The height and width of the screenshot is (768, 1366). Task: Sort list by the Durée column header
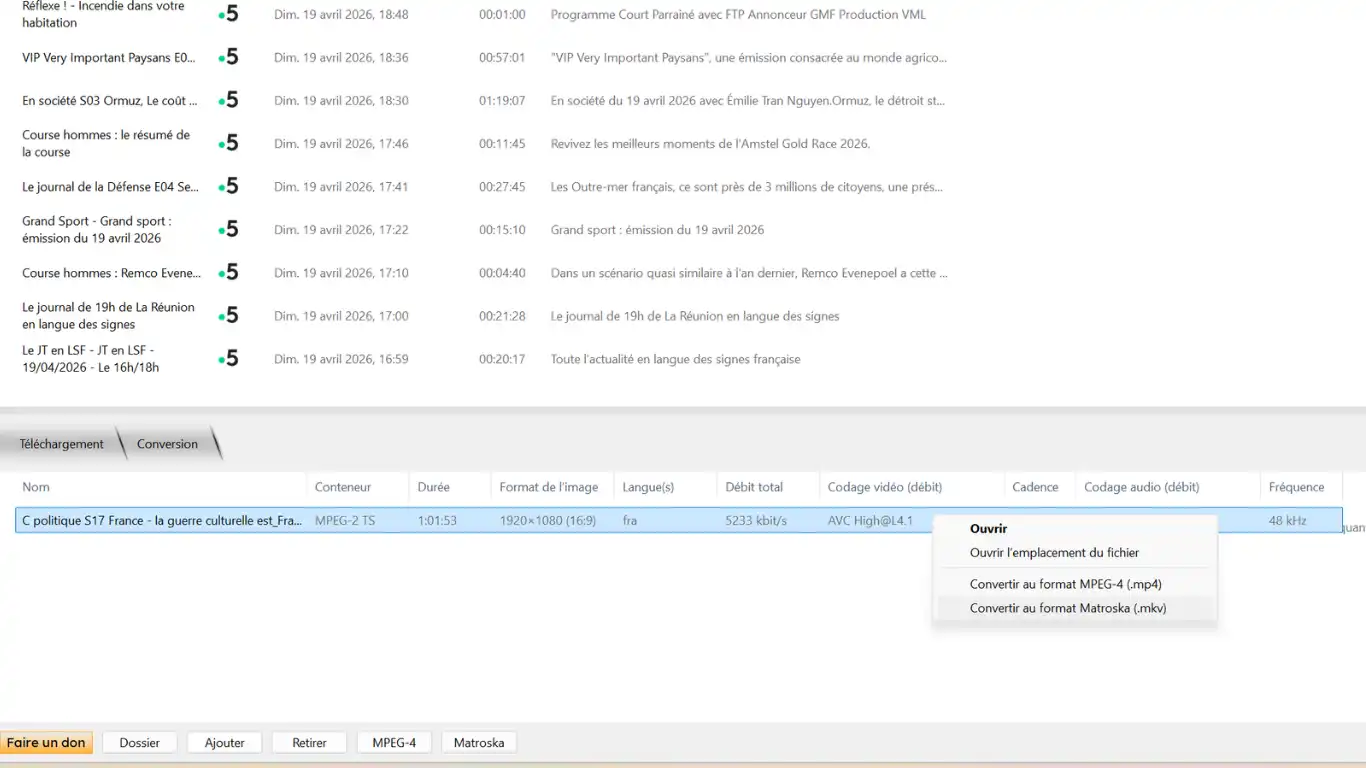pos(433,487)
